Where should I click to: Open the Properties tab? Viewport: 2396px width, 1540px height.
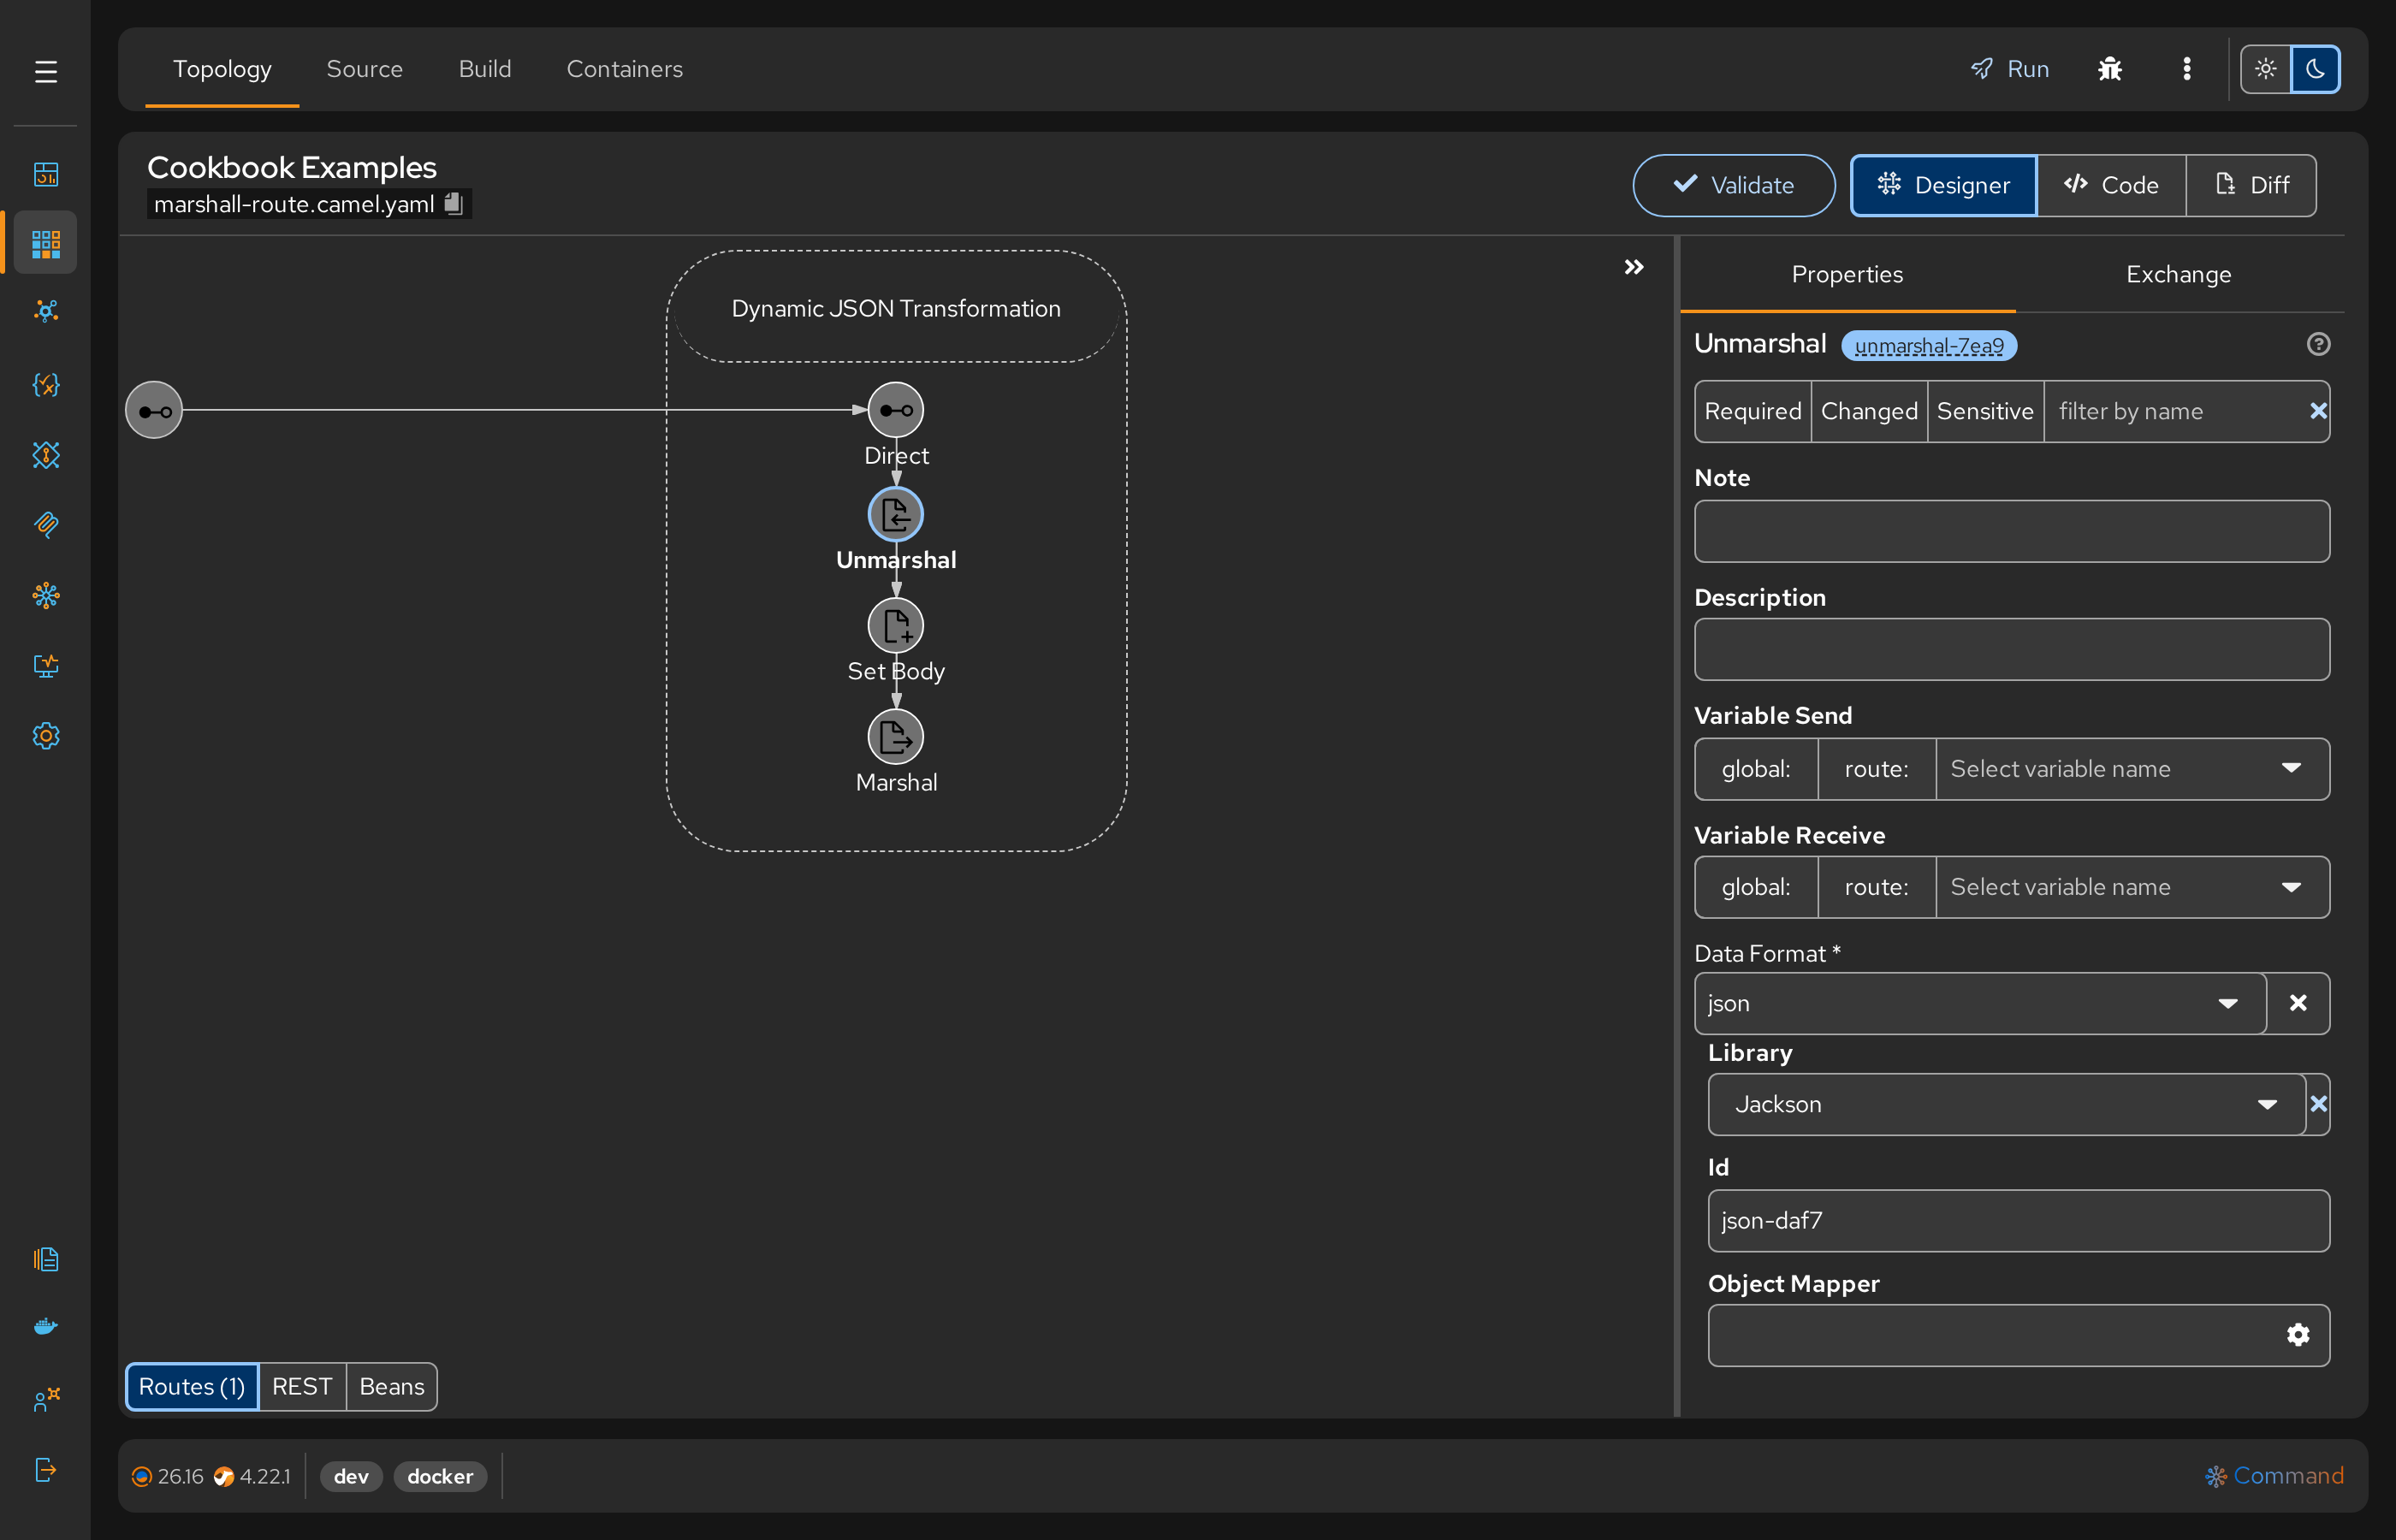(x=1847, y=274)
